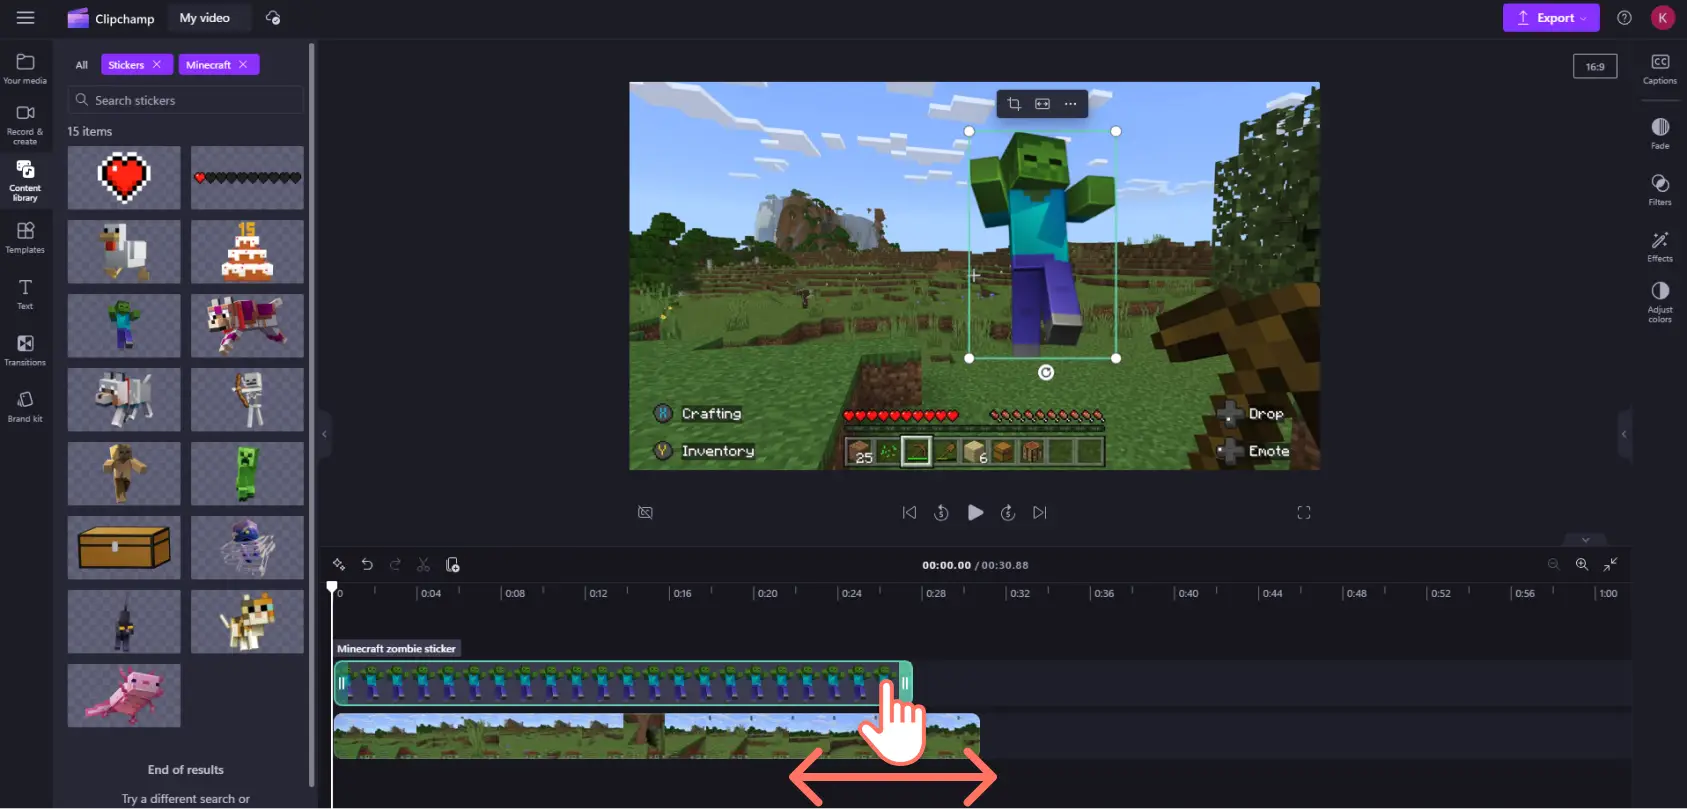This screenshot has width=1687, height=809.
Task: Open Fade settings panel
Action: click(x=1659, y=133)
